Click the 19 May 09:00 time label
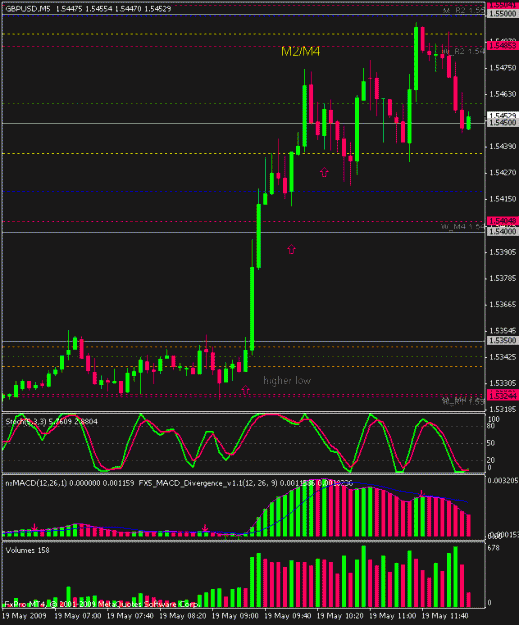The image size is (519, 625). pos(235,616)
